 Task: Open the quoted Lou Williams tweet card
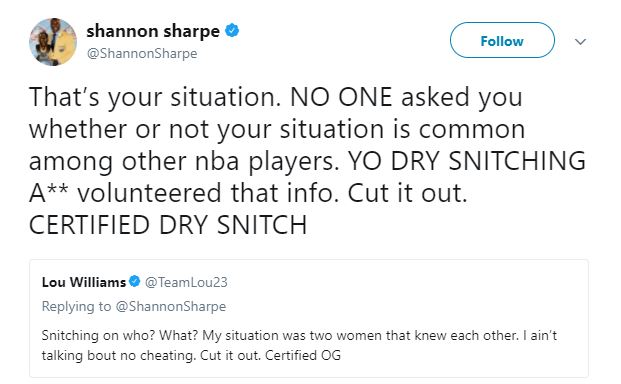[309, 318]
